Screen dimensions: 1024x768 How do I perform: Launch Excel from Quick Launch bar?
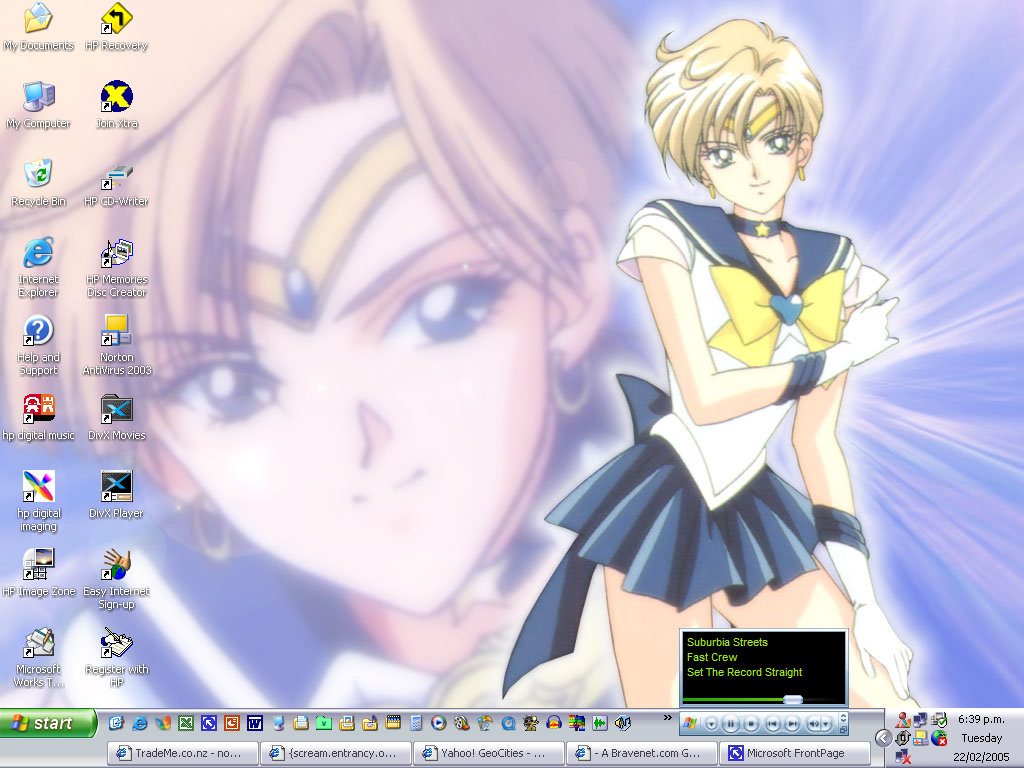point(186,723)
